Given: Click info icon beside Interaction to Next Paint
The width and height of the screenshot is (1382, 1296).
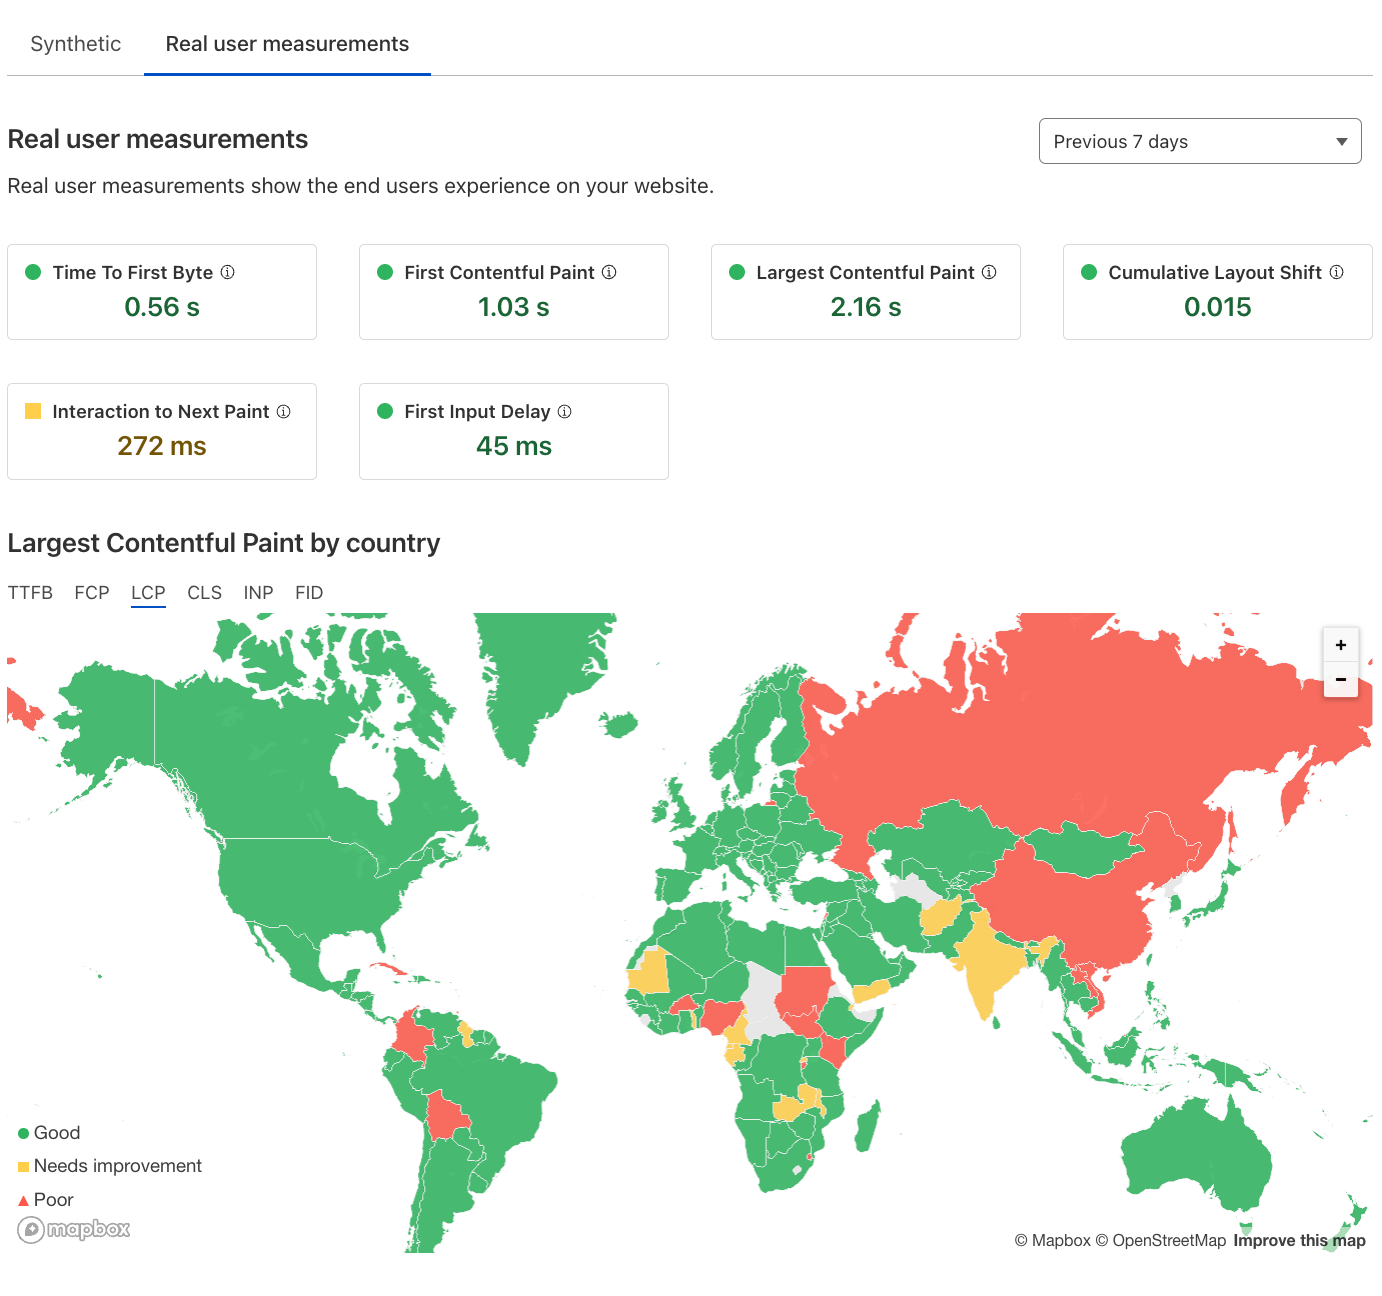Looking at the screenshot, I should pyautogui.click(x=284, y=411).
